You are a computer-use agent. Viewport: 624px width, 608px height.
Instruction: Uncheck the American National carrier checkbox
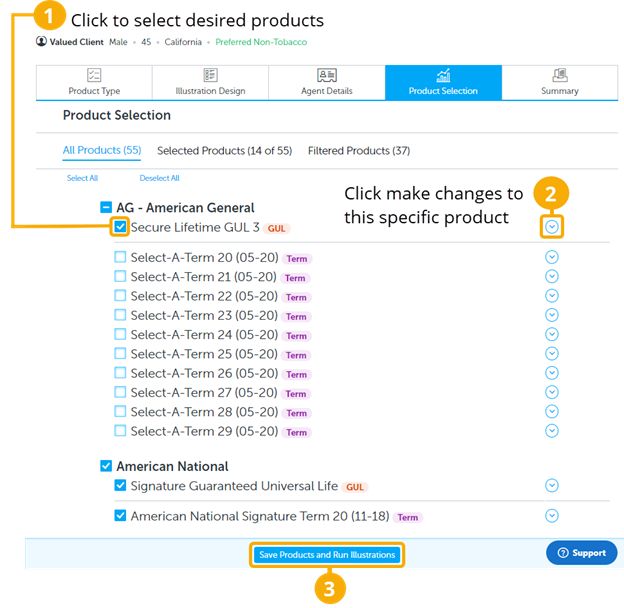tap(106, 466)
